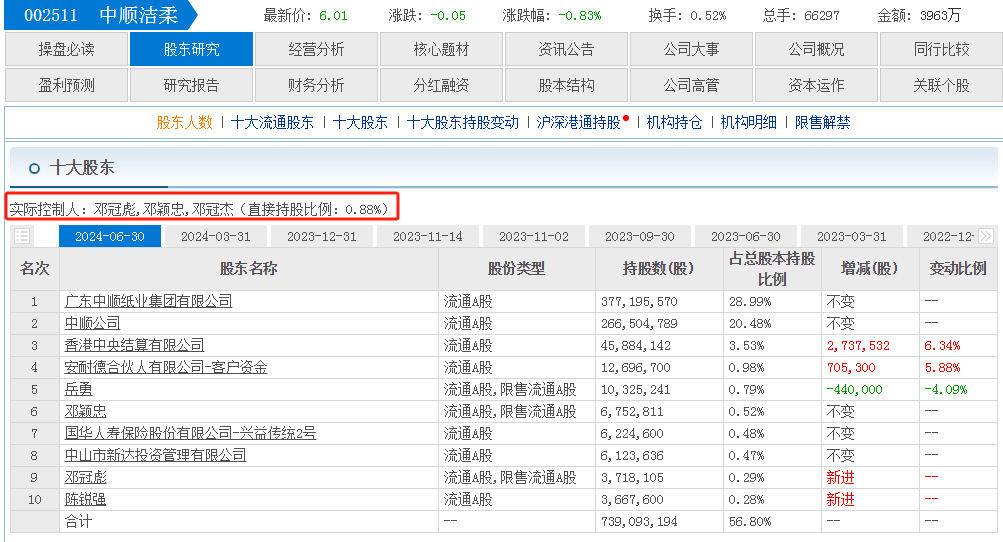This screenshot has width=1003, height=542.
Task: Click shareholder name 邓颖忠 in the table
Action: 86,411
